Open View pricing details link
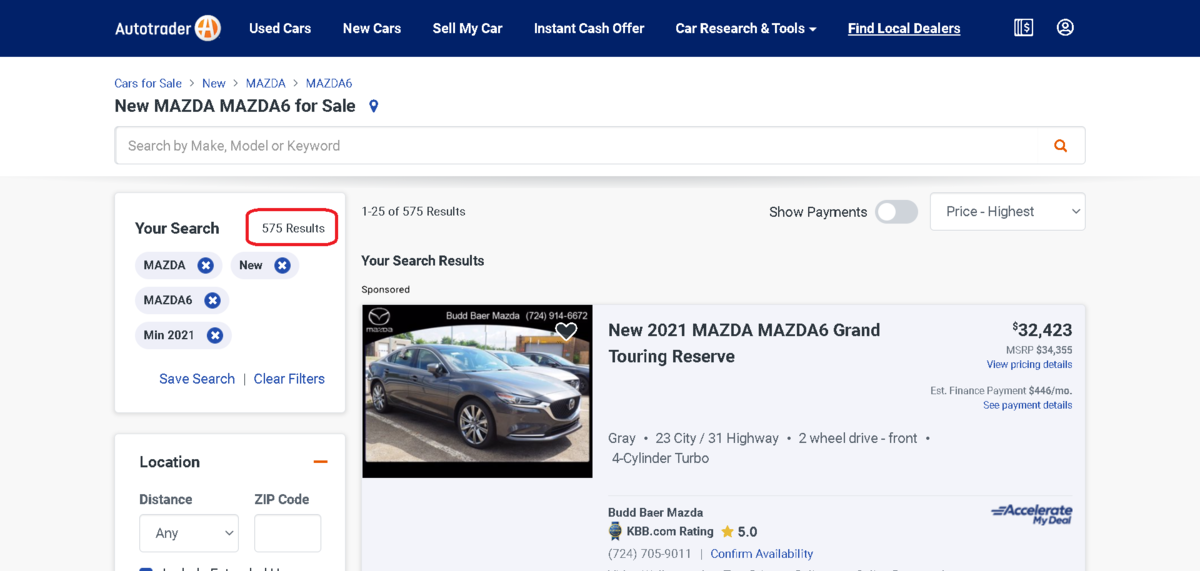1200x571 pixels. [x=1029, y=365]
